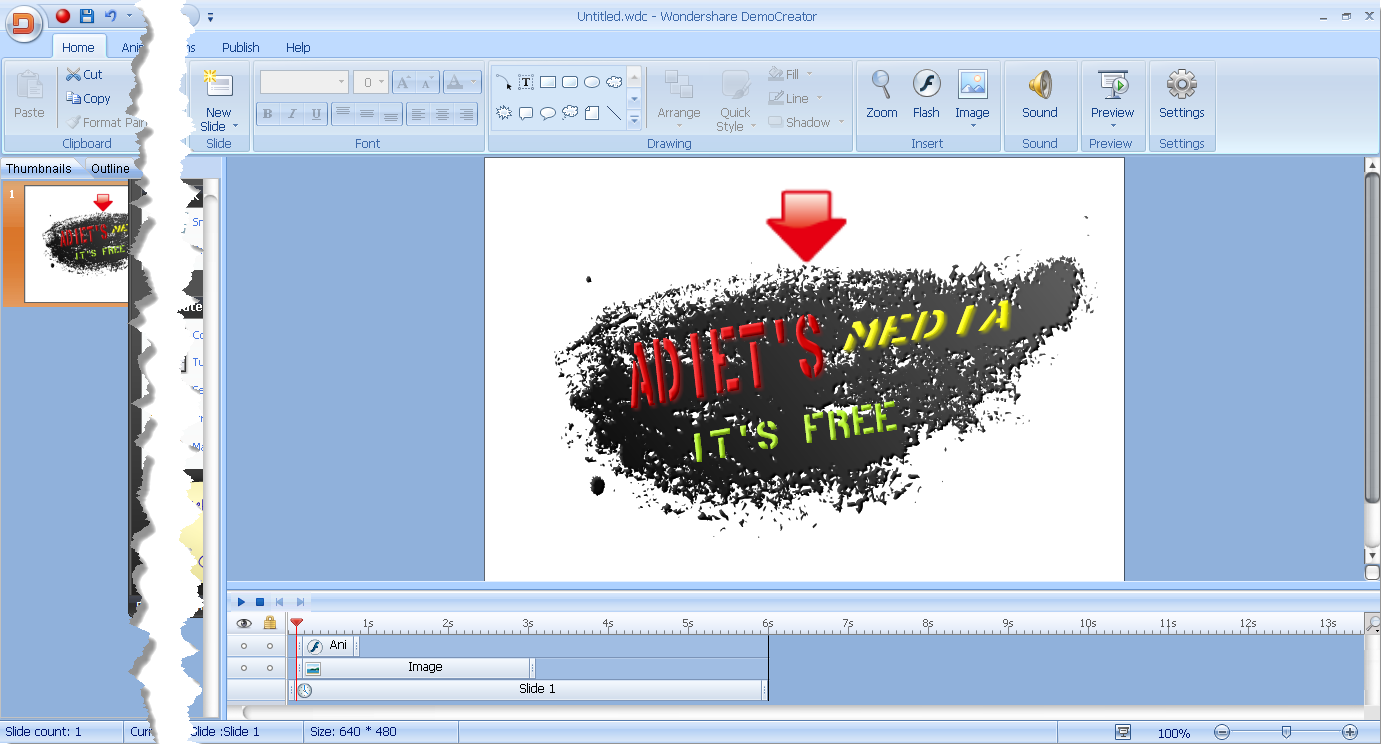The width and height of the screenshot is (1381, 744).
Task: Stop timeline playback
Action: point(259,602)
